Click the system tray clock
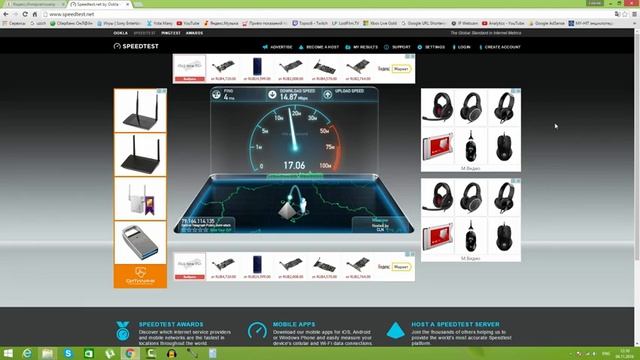Viewport: 640px width, 360px height. [625, 354]
